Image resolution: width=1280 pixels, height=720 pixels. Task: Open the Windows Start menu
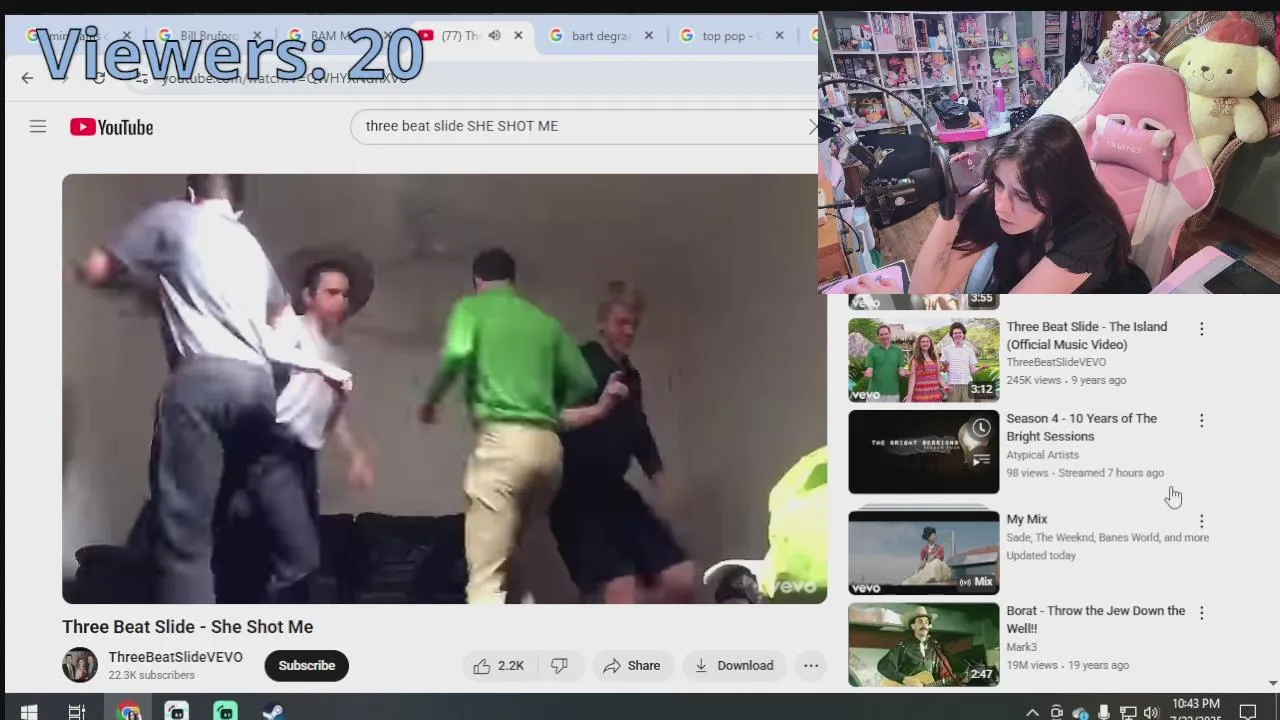click(28, 712)
